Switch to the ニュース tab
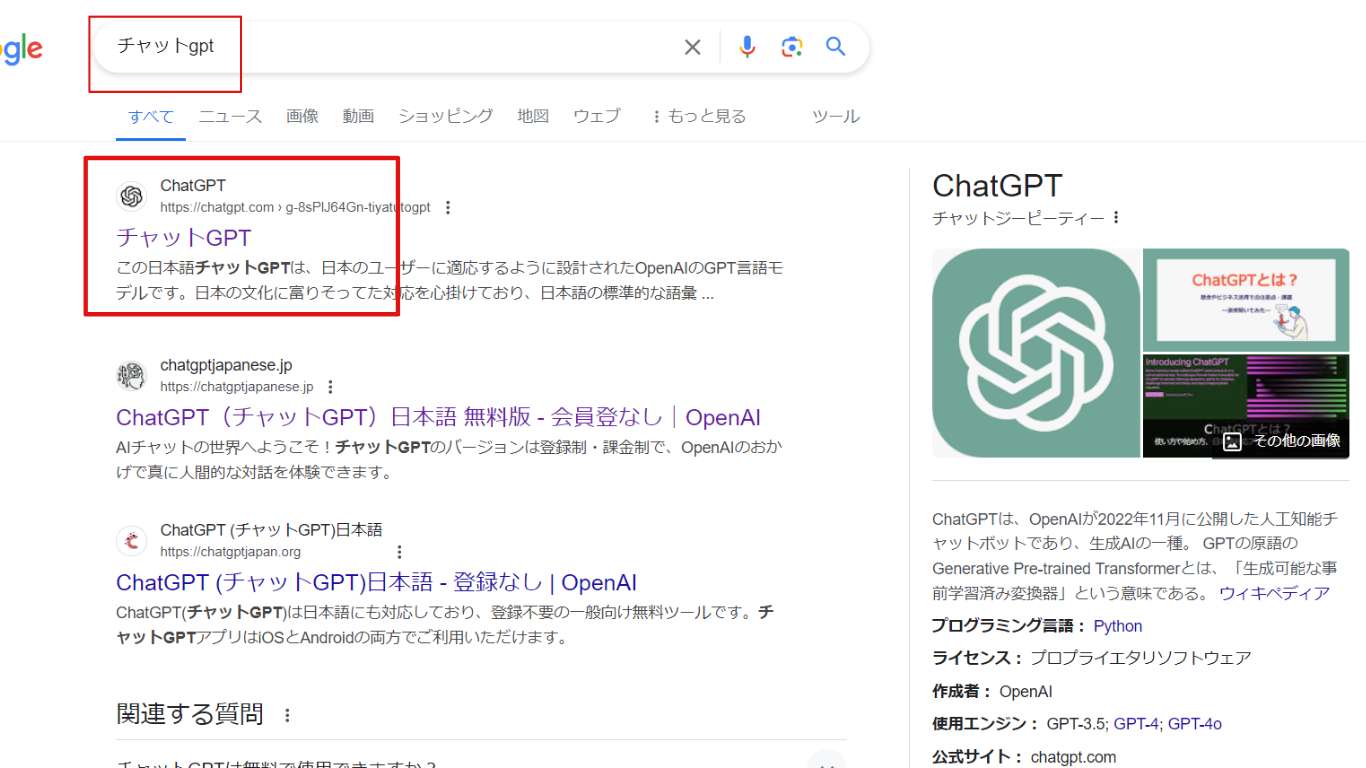 [230, 116]
